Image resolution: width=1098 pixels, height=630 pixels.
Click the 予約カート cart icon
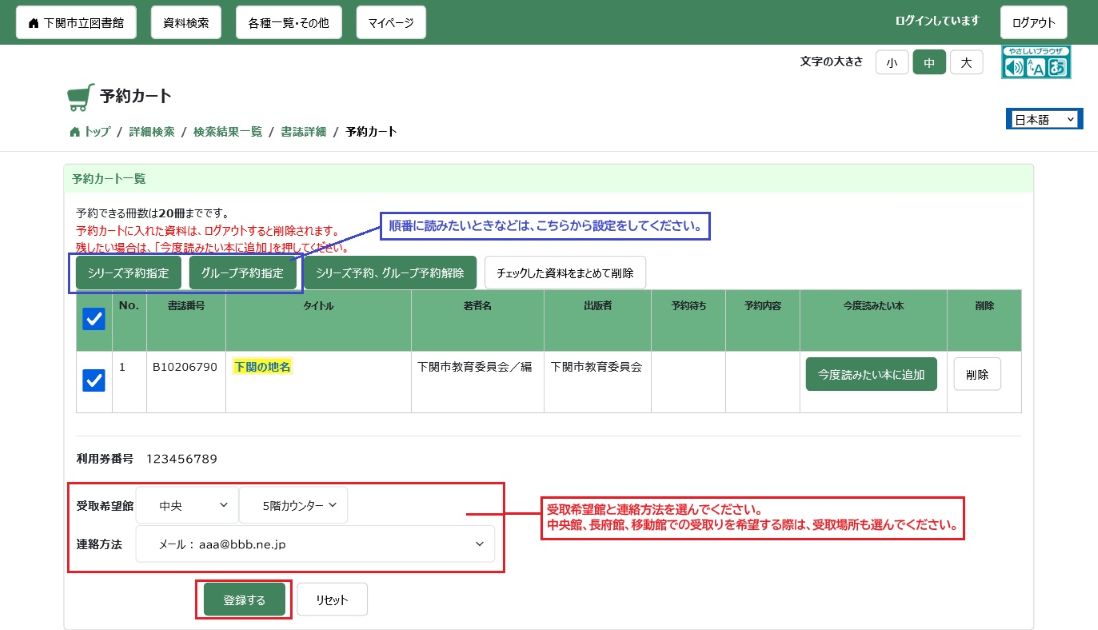coord(81,97)
